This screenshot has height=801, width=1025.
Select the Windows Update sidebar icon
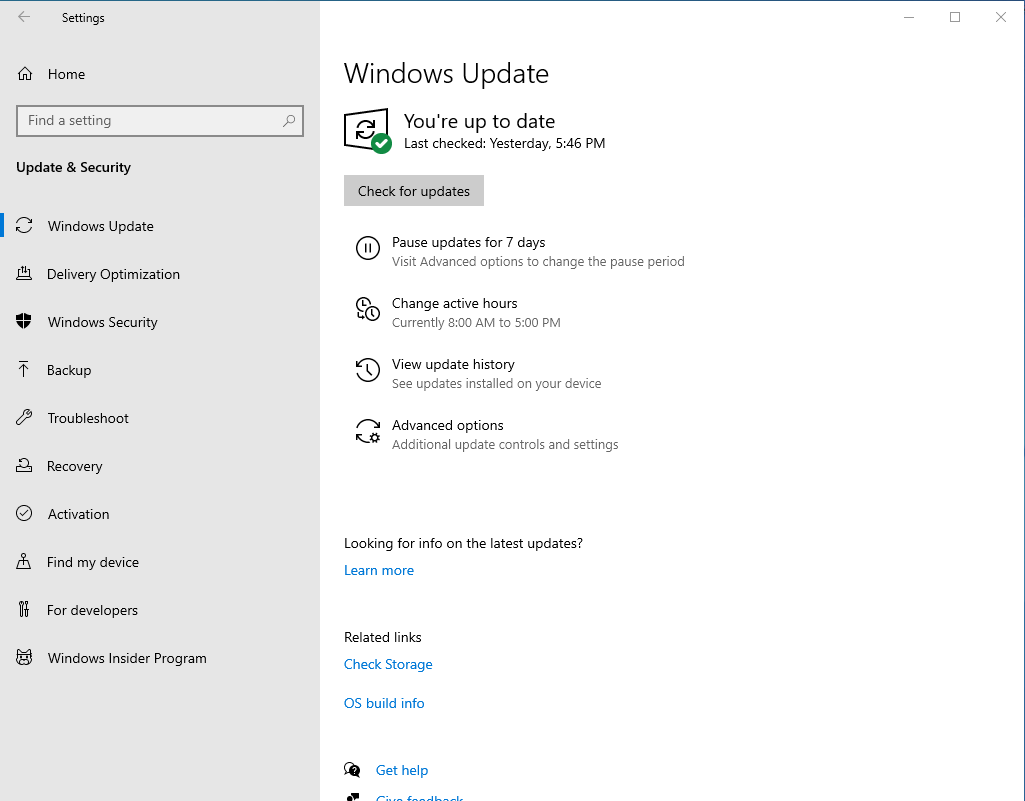24,225
